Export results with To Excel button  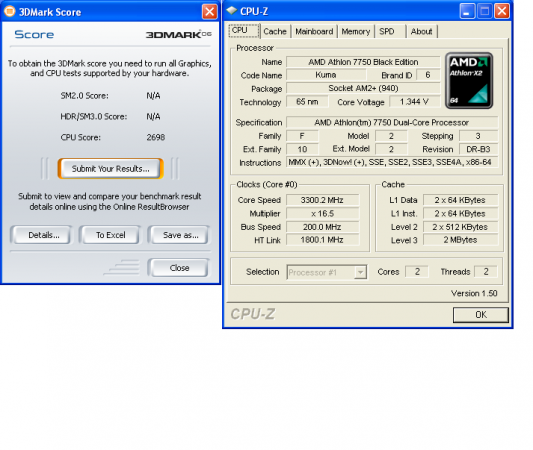pos(110,235)
